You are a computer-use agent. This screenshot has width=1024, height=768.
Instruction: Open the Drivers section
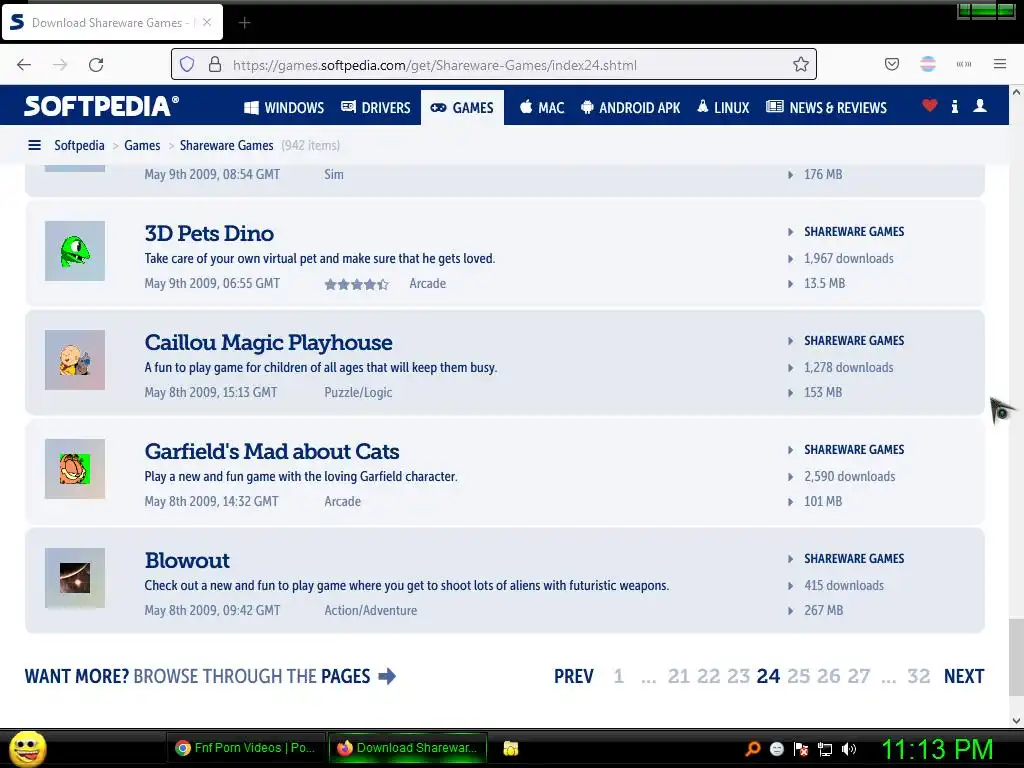(376, 108)
